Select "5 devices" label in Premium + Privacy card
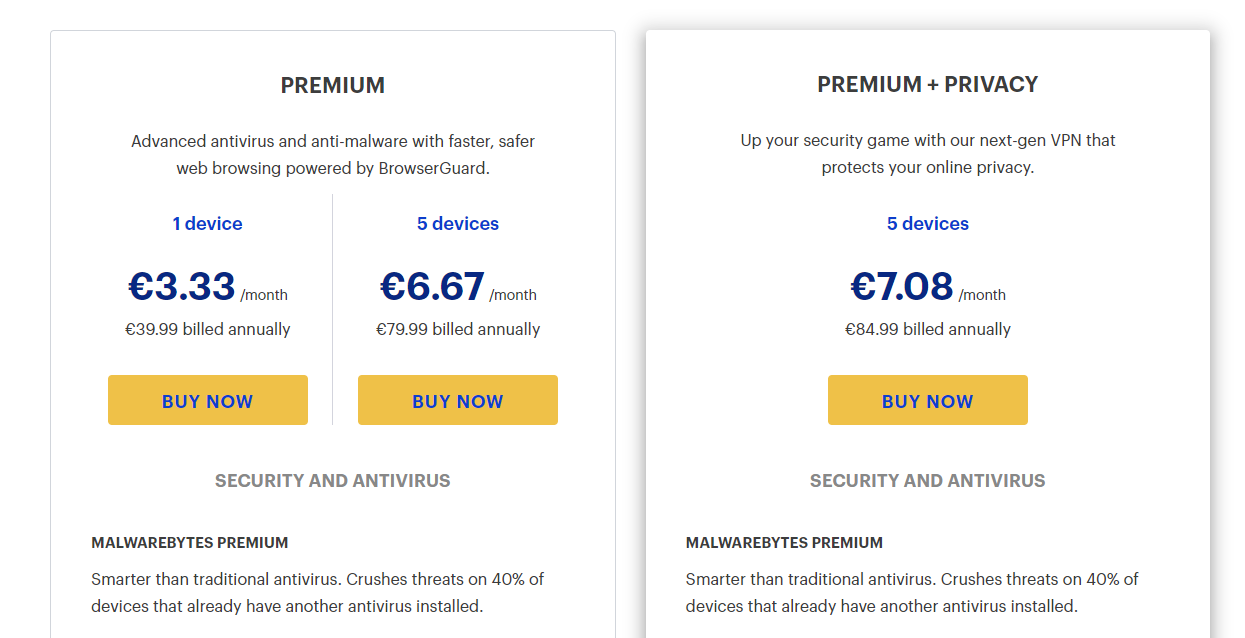 pos(928,224)
